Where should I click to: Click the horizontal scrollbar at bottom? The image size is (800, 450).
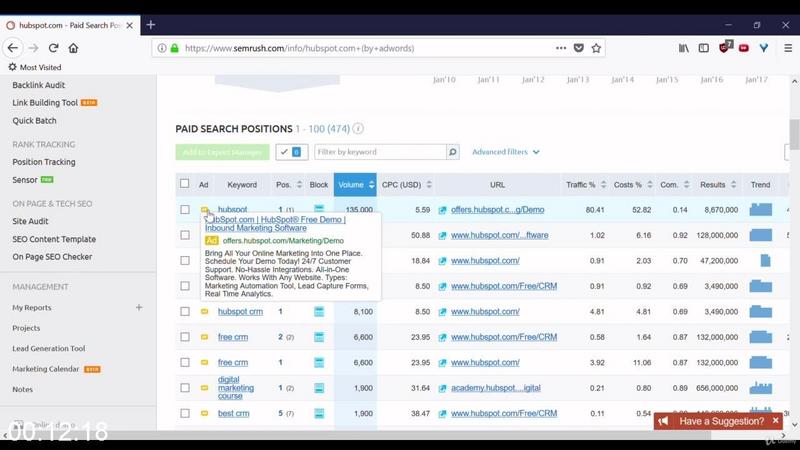coord(357,435)
